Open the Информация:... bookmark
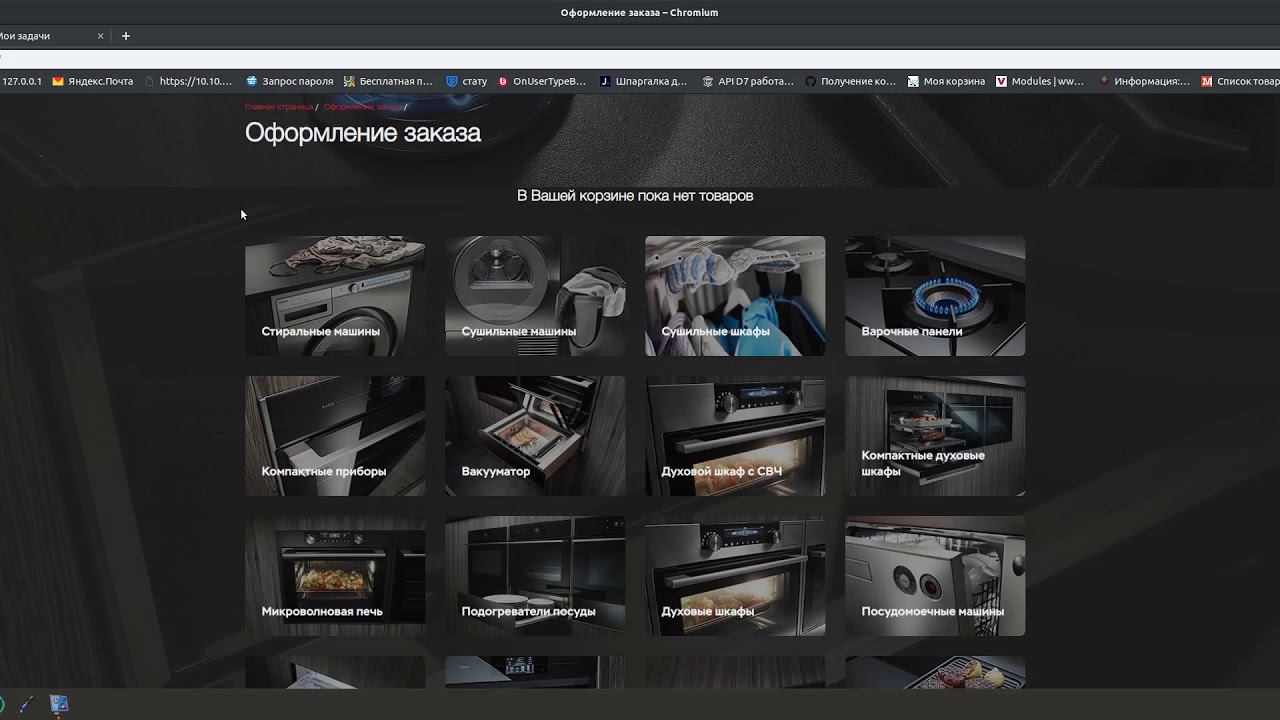1280x720 pixels. pyautogui.click(x=1144, y=81)
